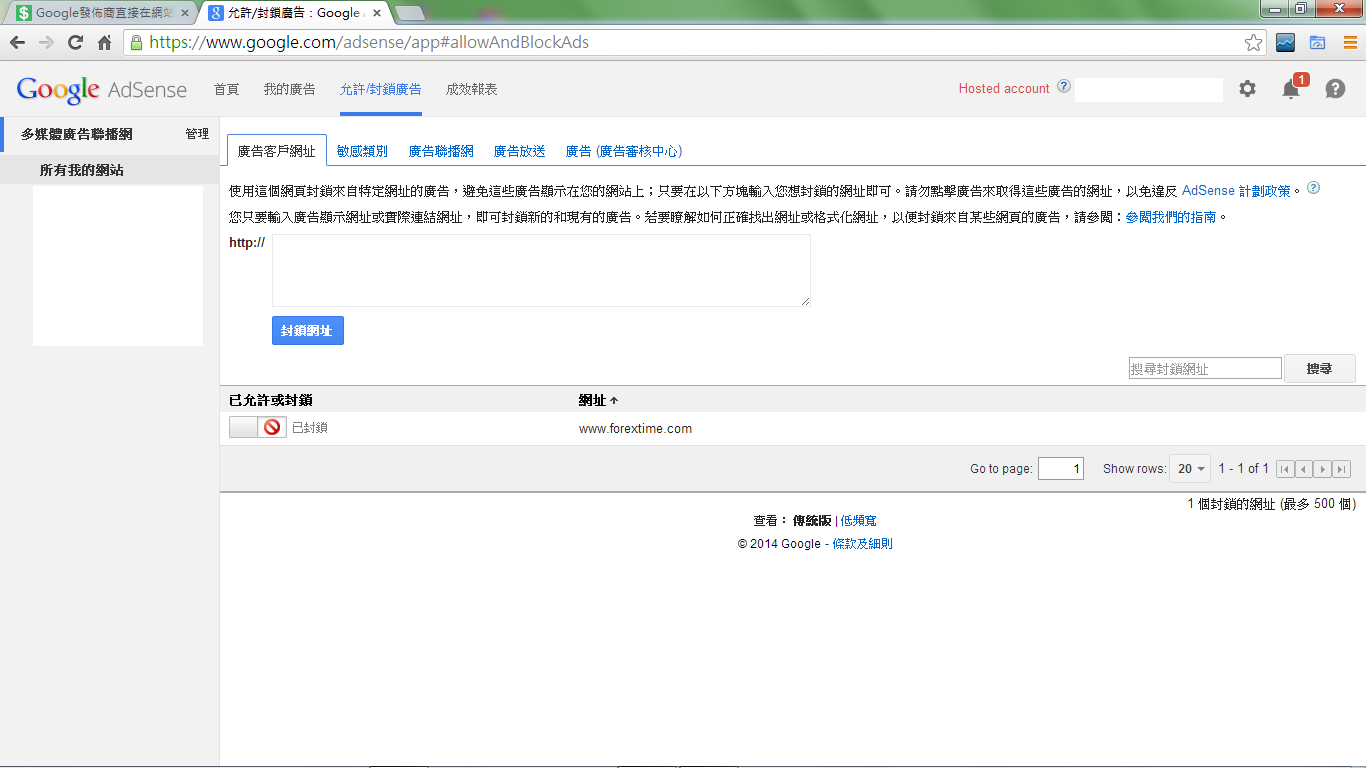Click the 搜尋 button

[1320, 368]
